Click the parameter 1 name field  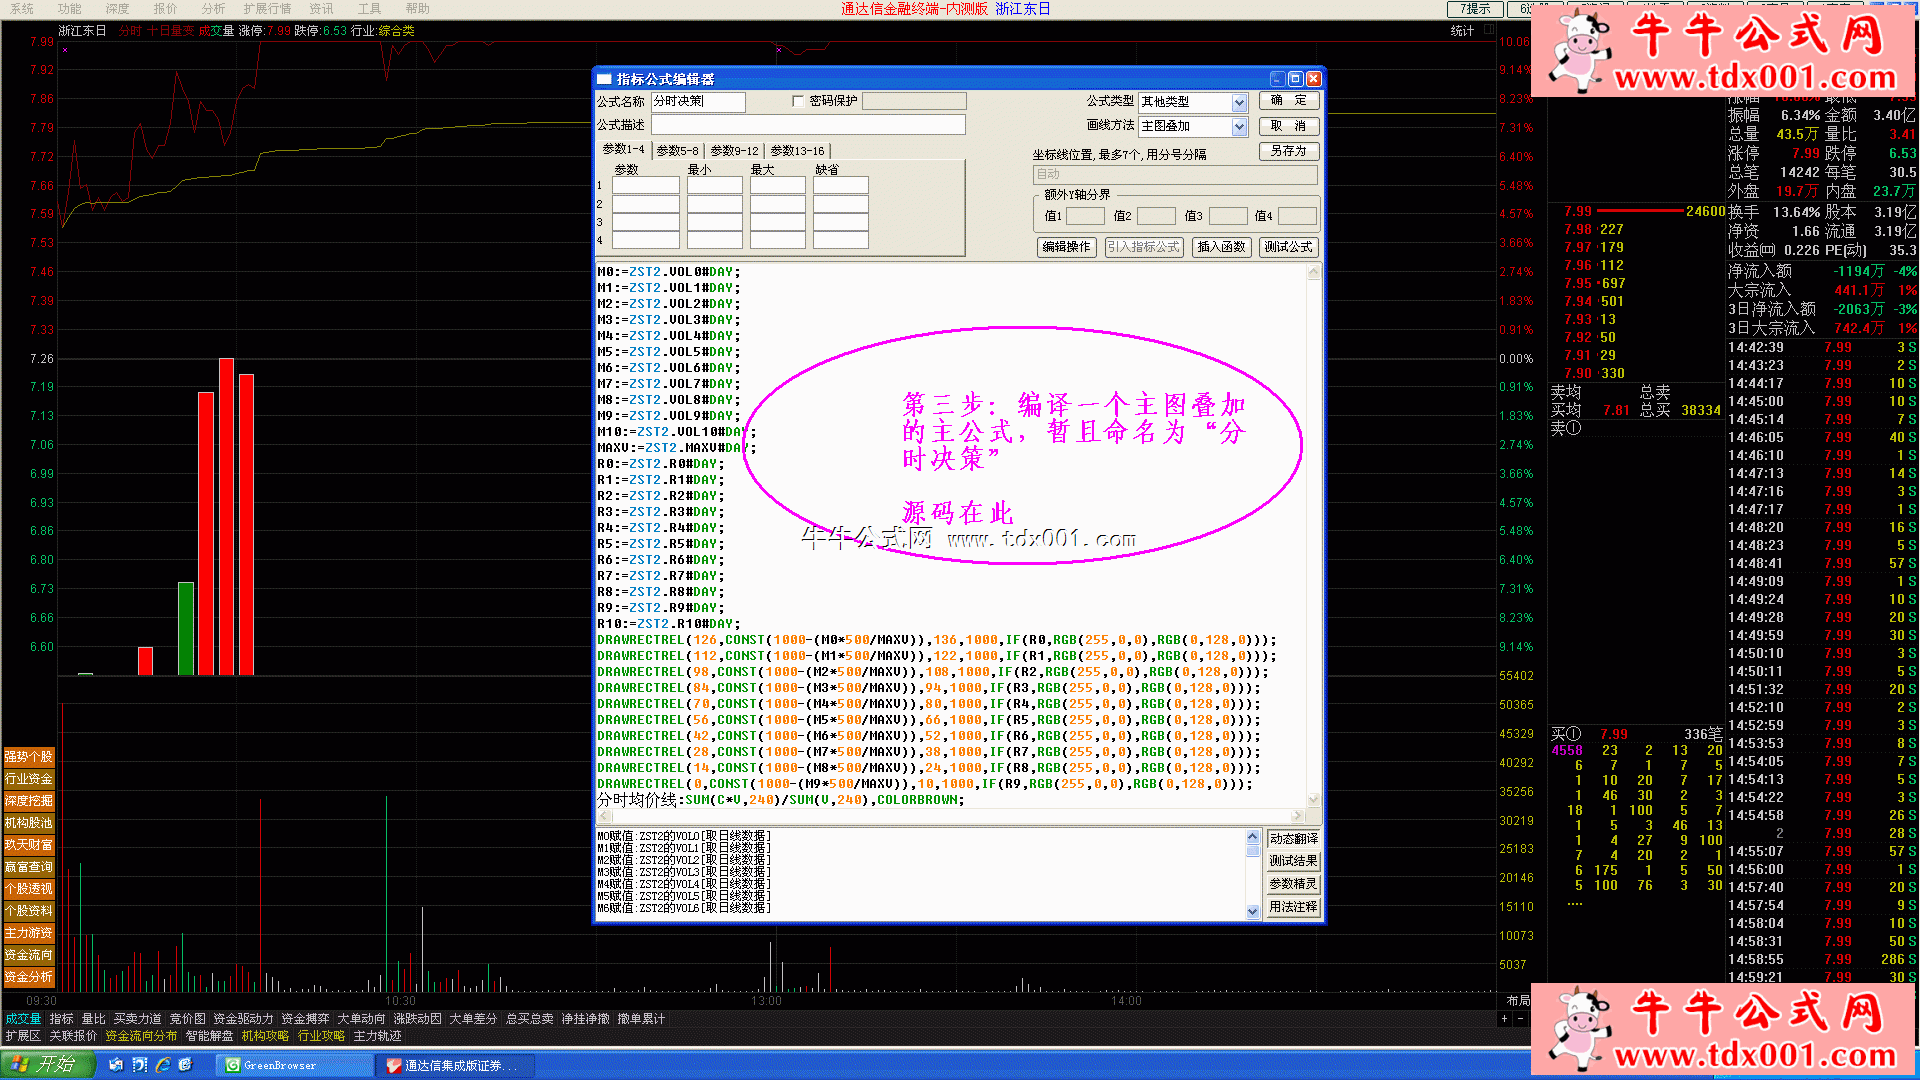tap(645, 186)
